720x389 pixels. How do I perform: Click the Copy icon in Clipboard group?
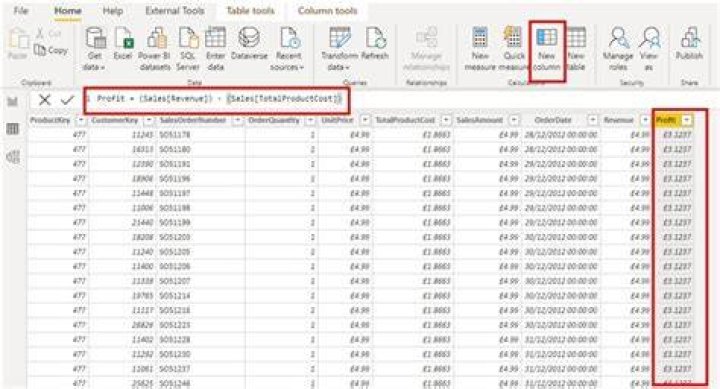40,50
